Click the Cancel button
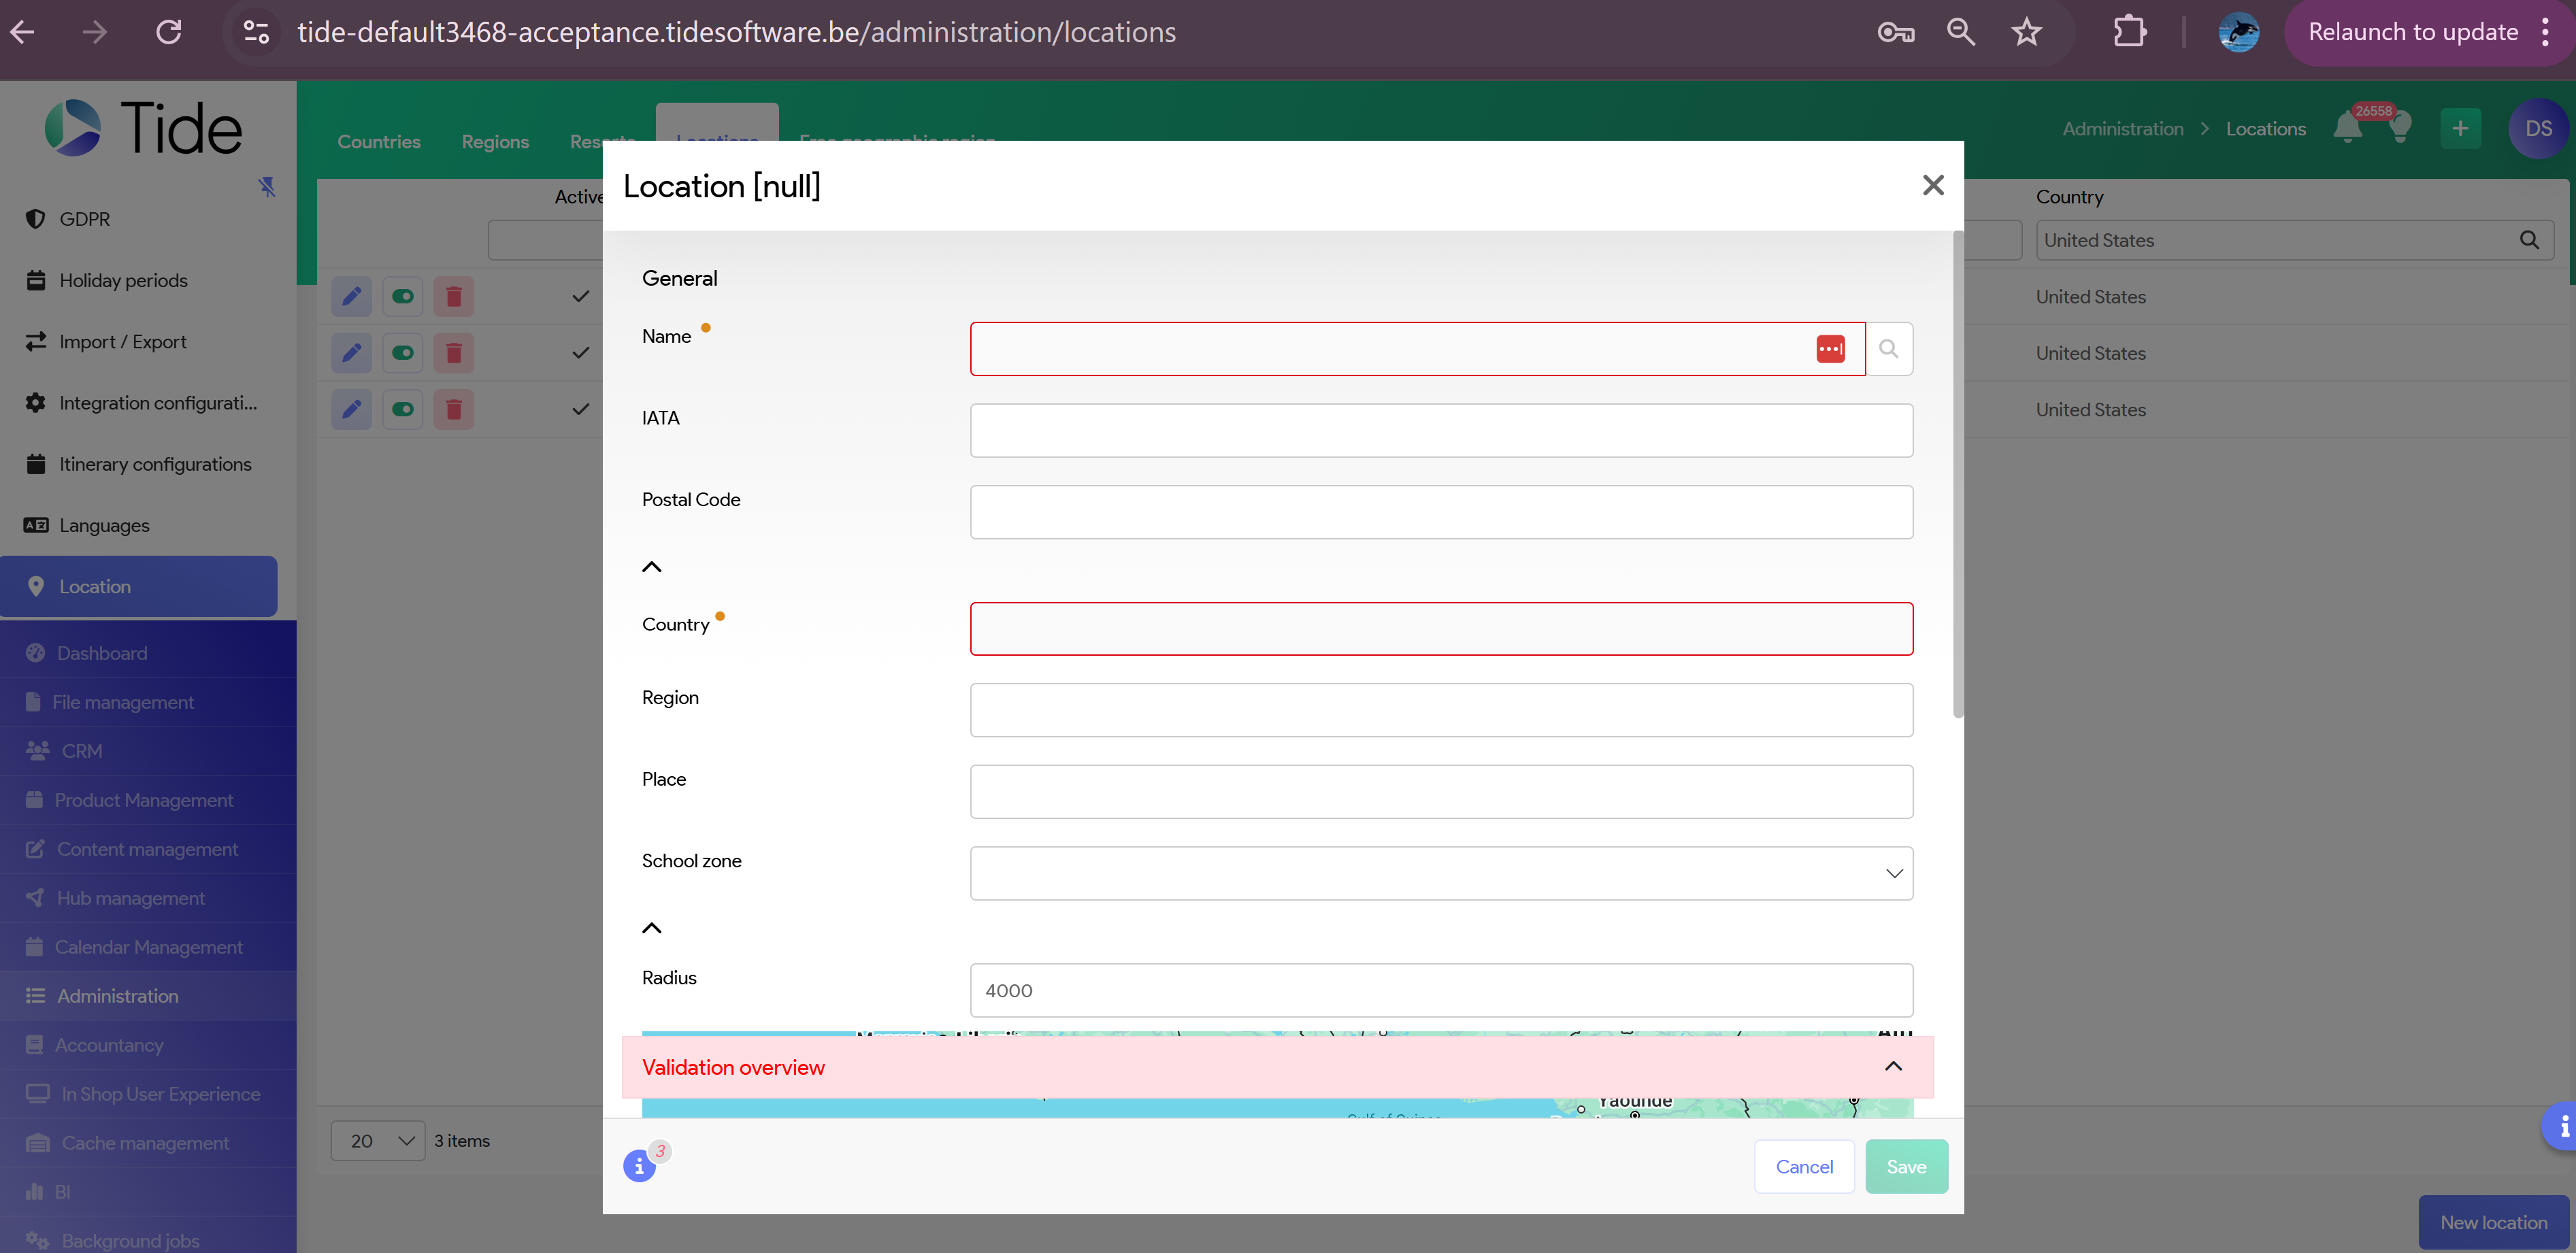The image size is (2576, 1253). [x=1804, y=1167]
